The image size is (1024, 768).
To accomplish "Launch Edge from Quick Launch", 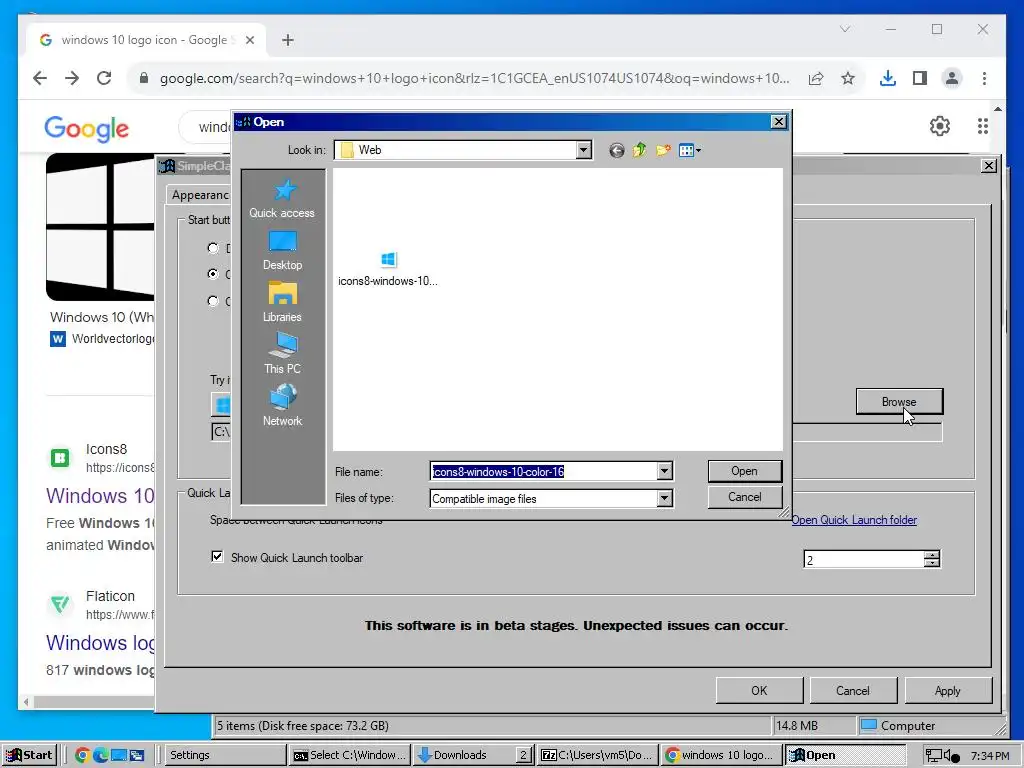I will [x=100, y=756].
